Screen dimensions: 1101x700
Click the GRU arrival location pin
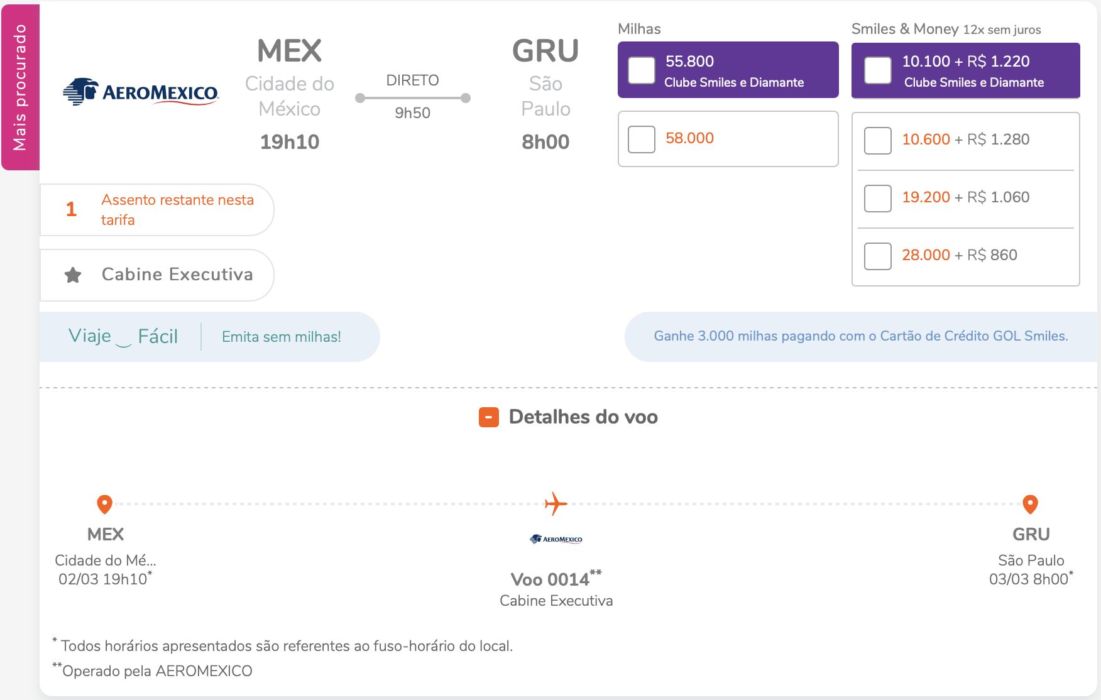pyautogui.click(x=1030, y=504)
